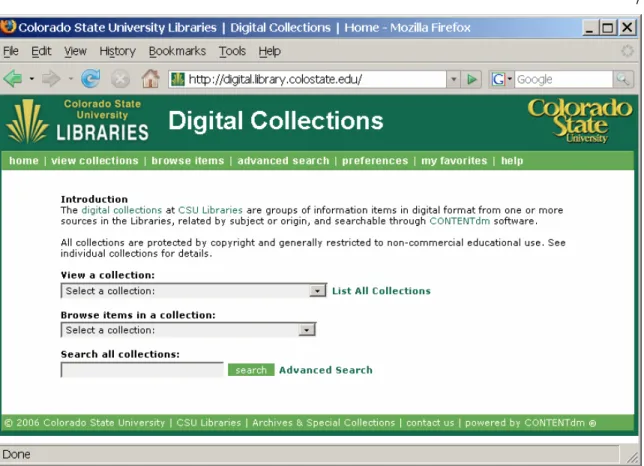Maximize the Firefox window
Viewport: 644px width, 466px height.
608,28
